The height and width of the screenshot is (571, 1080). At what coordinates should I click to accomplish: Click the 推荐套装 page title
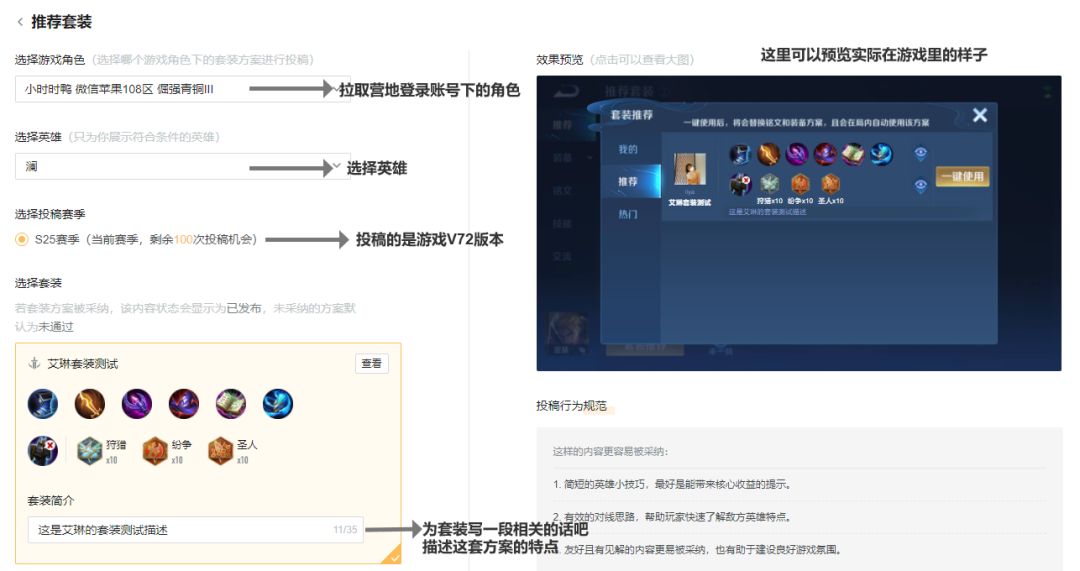[61, 22]
